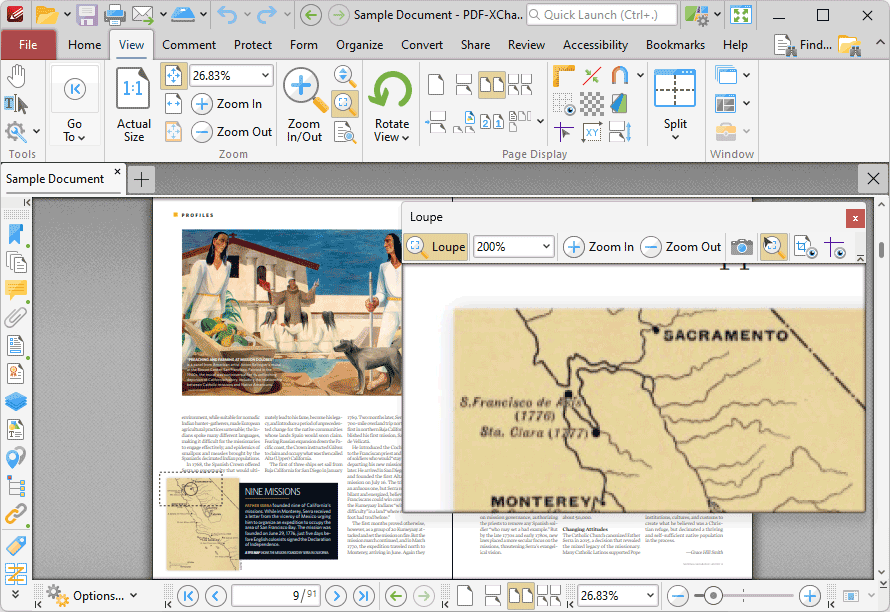
Task: Click Loupe toggle button in Loupe panel
Action: coord(436,247)
